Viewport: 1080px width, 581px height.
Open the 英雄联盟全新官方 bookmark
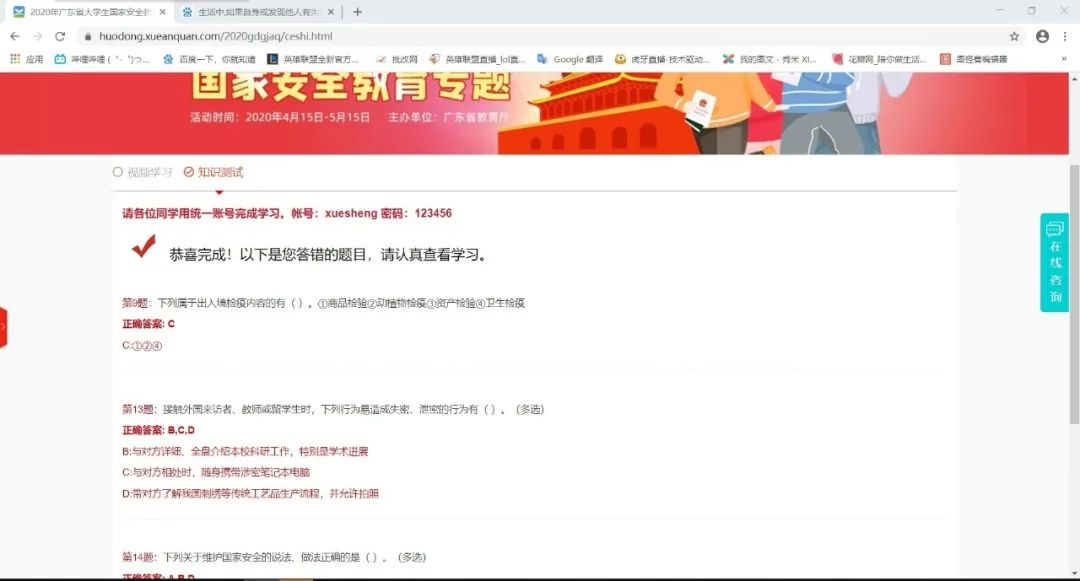tap(313, 59)
